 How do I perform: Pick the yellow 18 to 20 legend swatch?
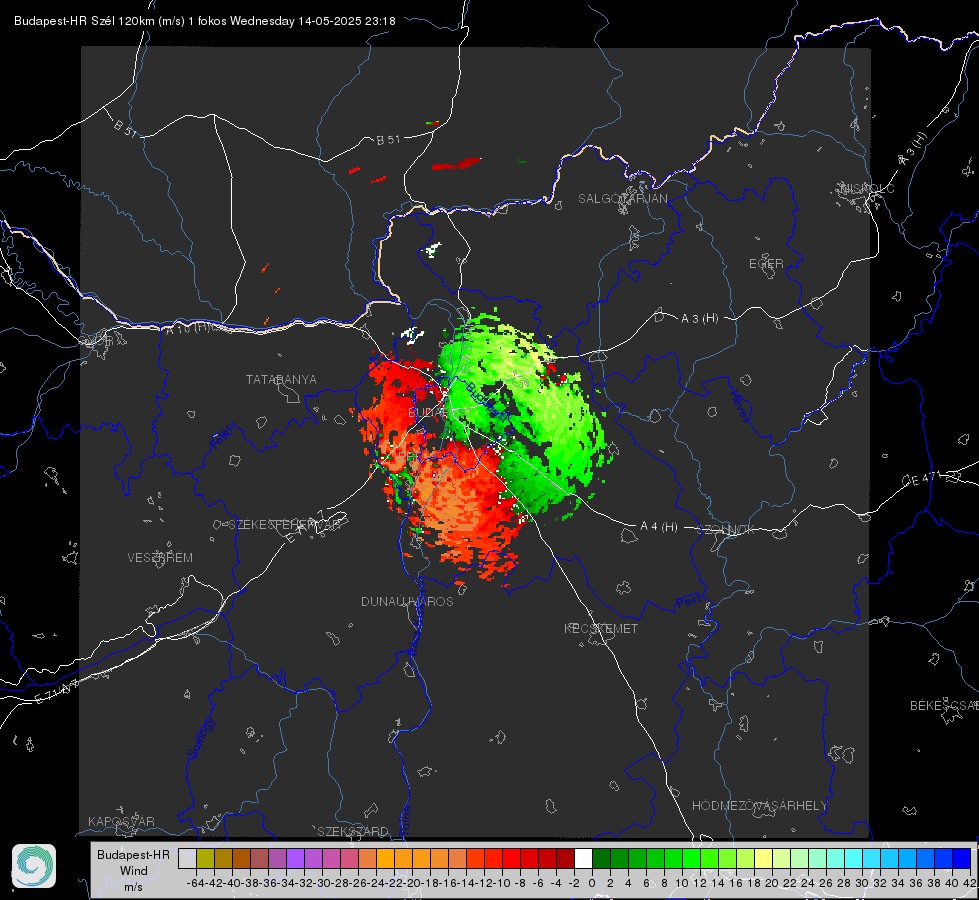[x=763, y=859]
